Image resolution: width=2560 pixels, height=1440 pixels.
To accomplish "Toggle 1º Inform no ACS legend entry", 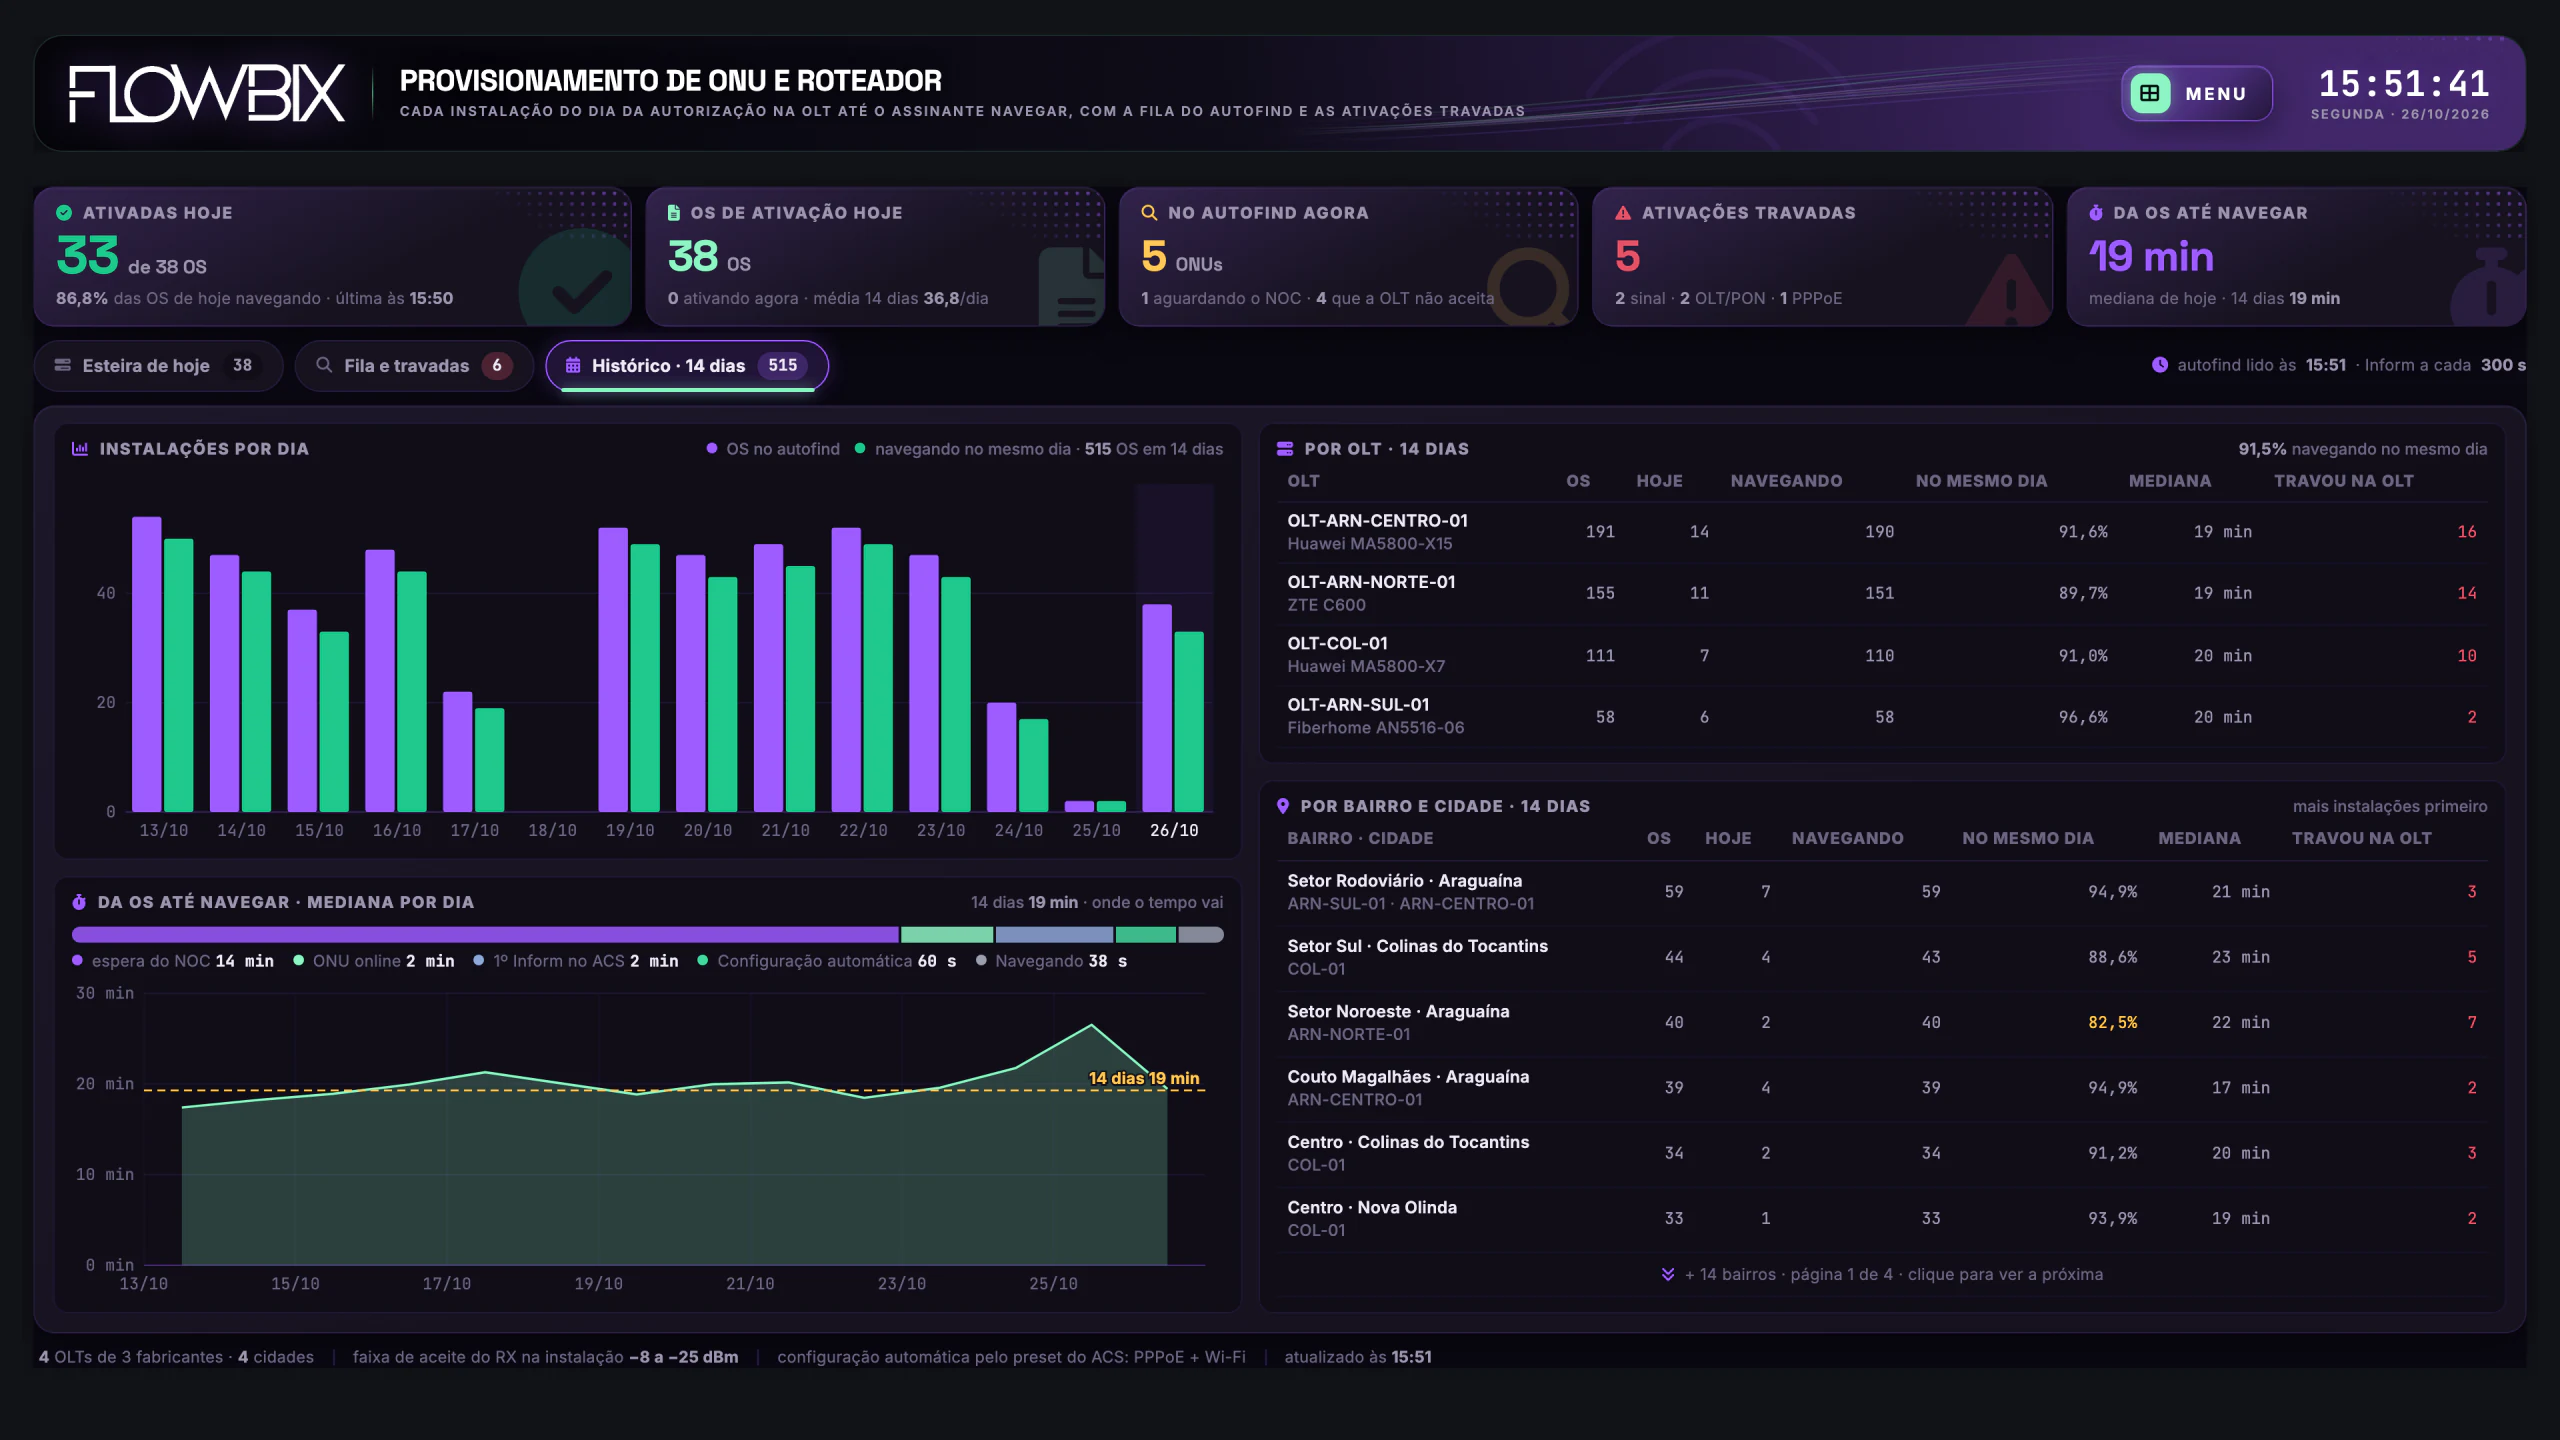I will click(x=576, y=961).
